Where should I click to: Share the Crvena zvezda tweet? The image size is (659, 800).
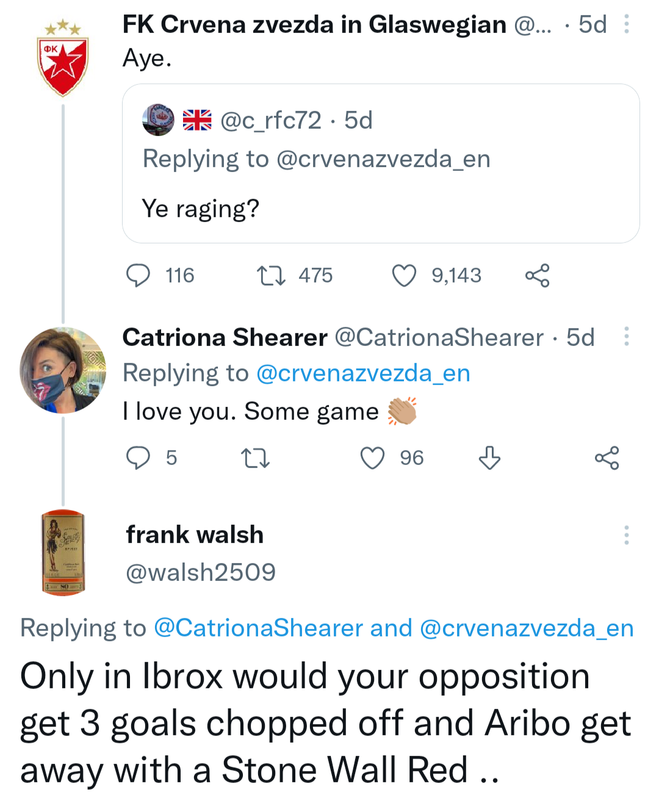(x=537, y=275)
